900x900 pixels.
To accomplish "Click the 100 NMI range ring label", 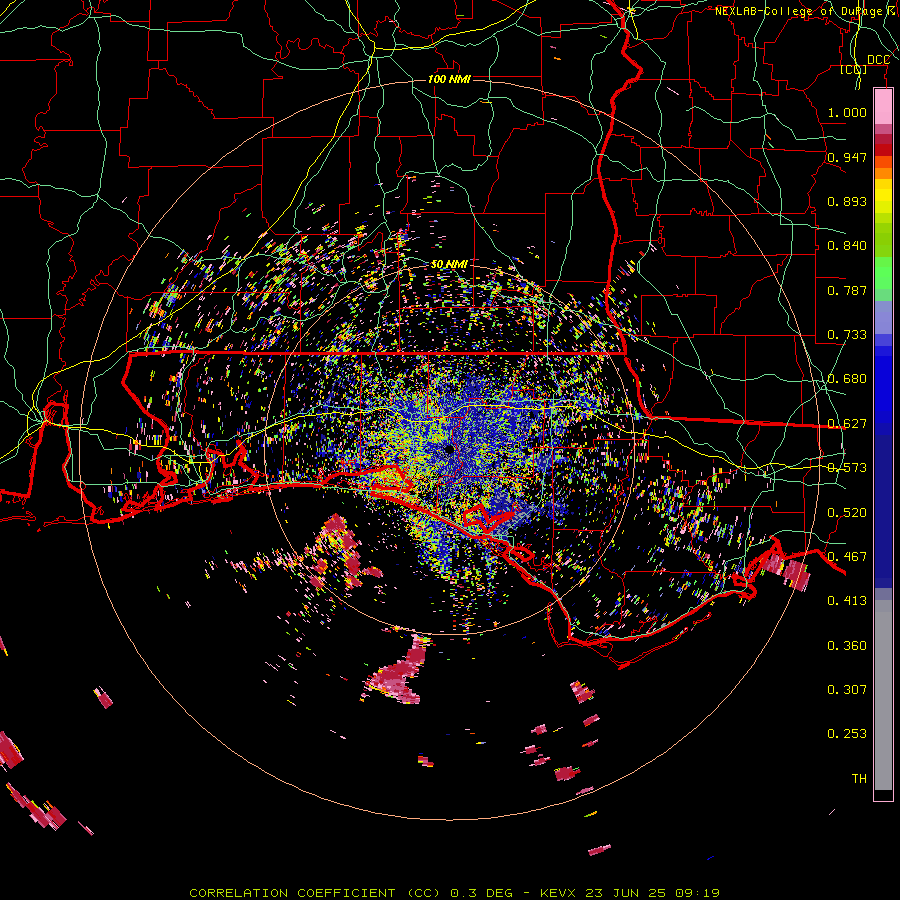I will point(449,79).
